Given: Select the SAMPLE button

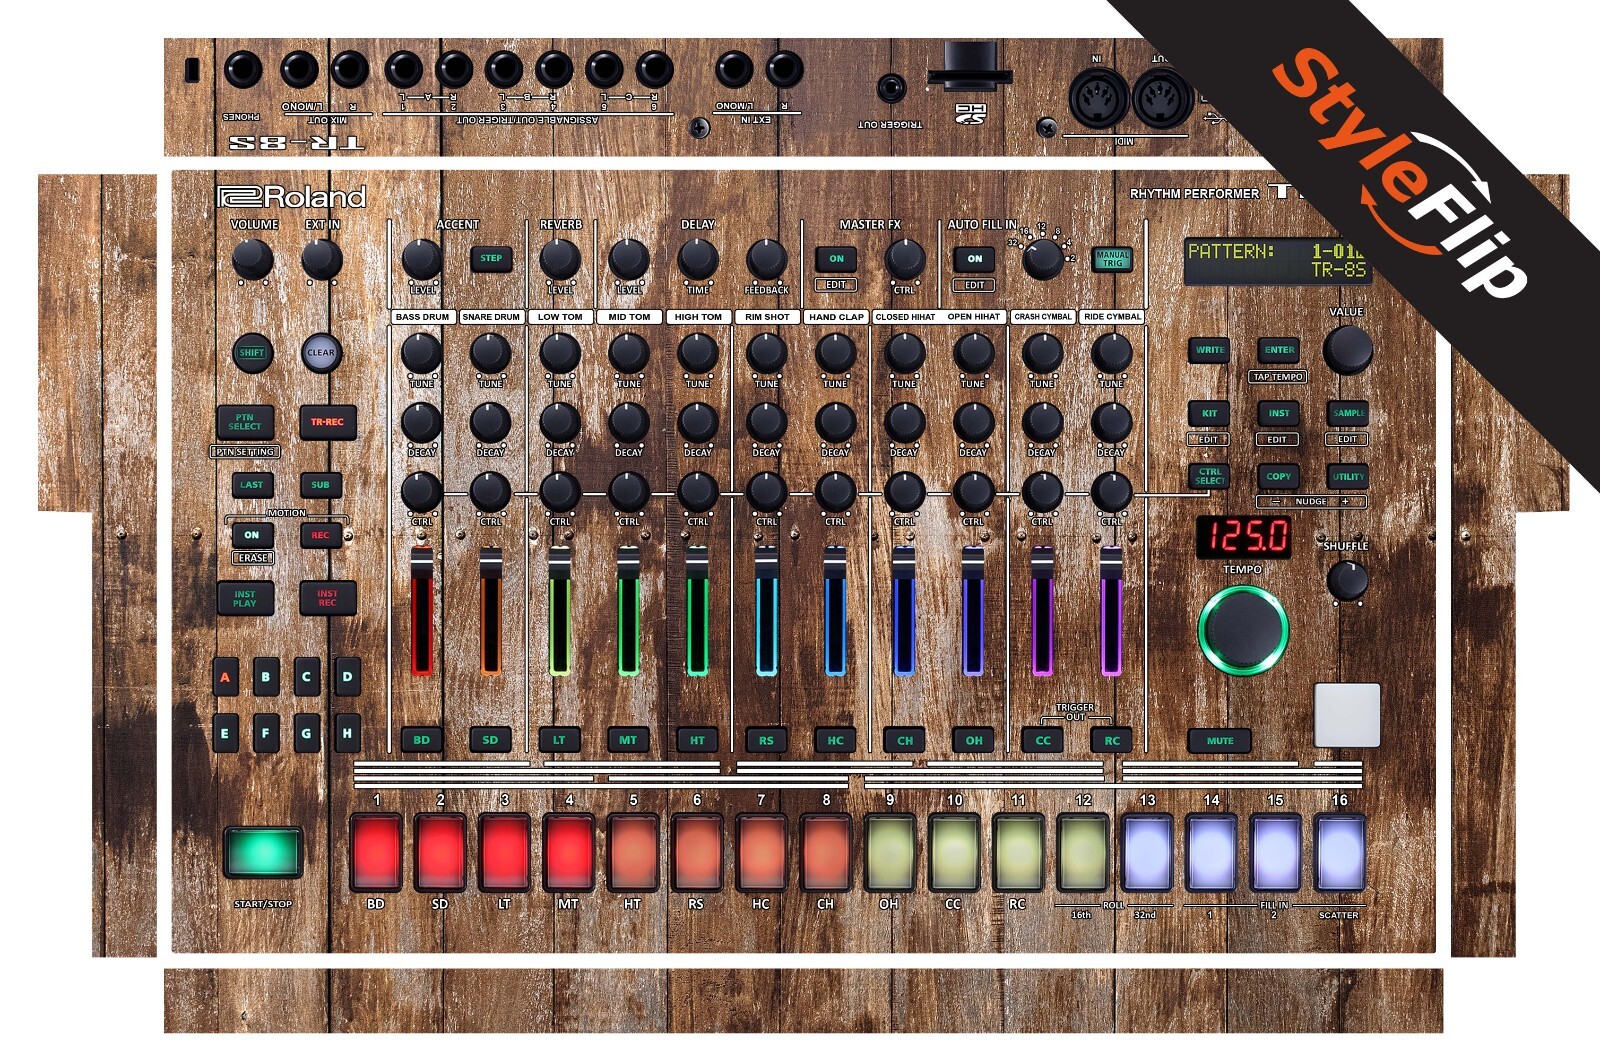Looking at the screenshot, I should click(x=1348, y=413).
